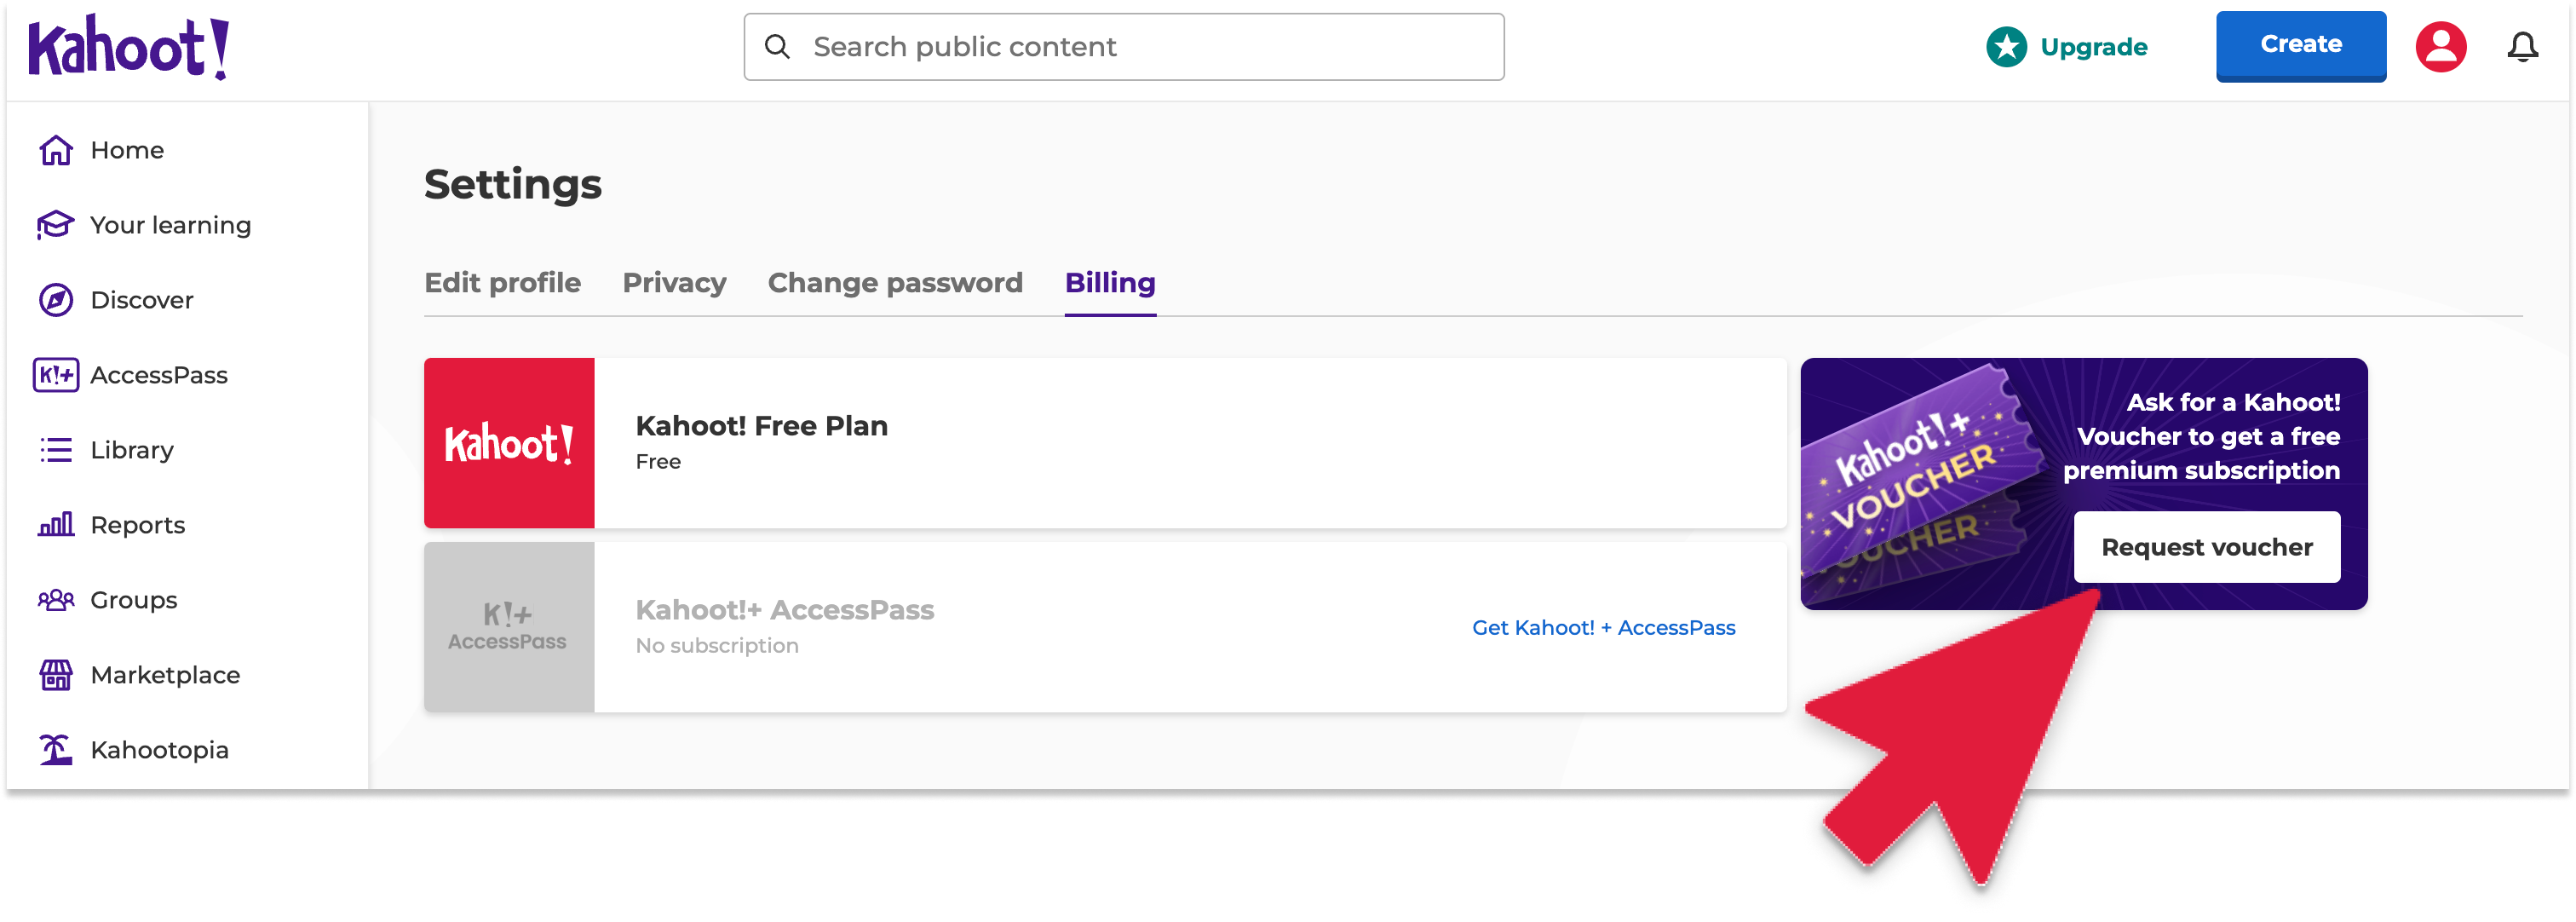The image size is (2576, 922).
Task: Click the Library list icon
Action: [56, 450]
